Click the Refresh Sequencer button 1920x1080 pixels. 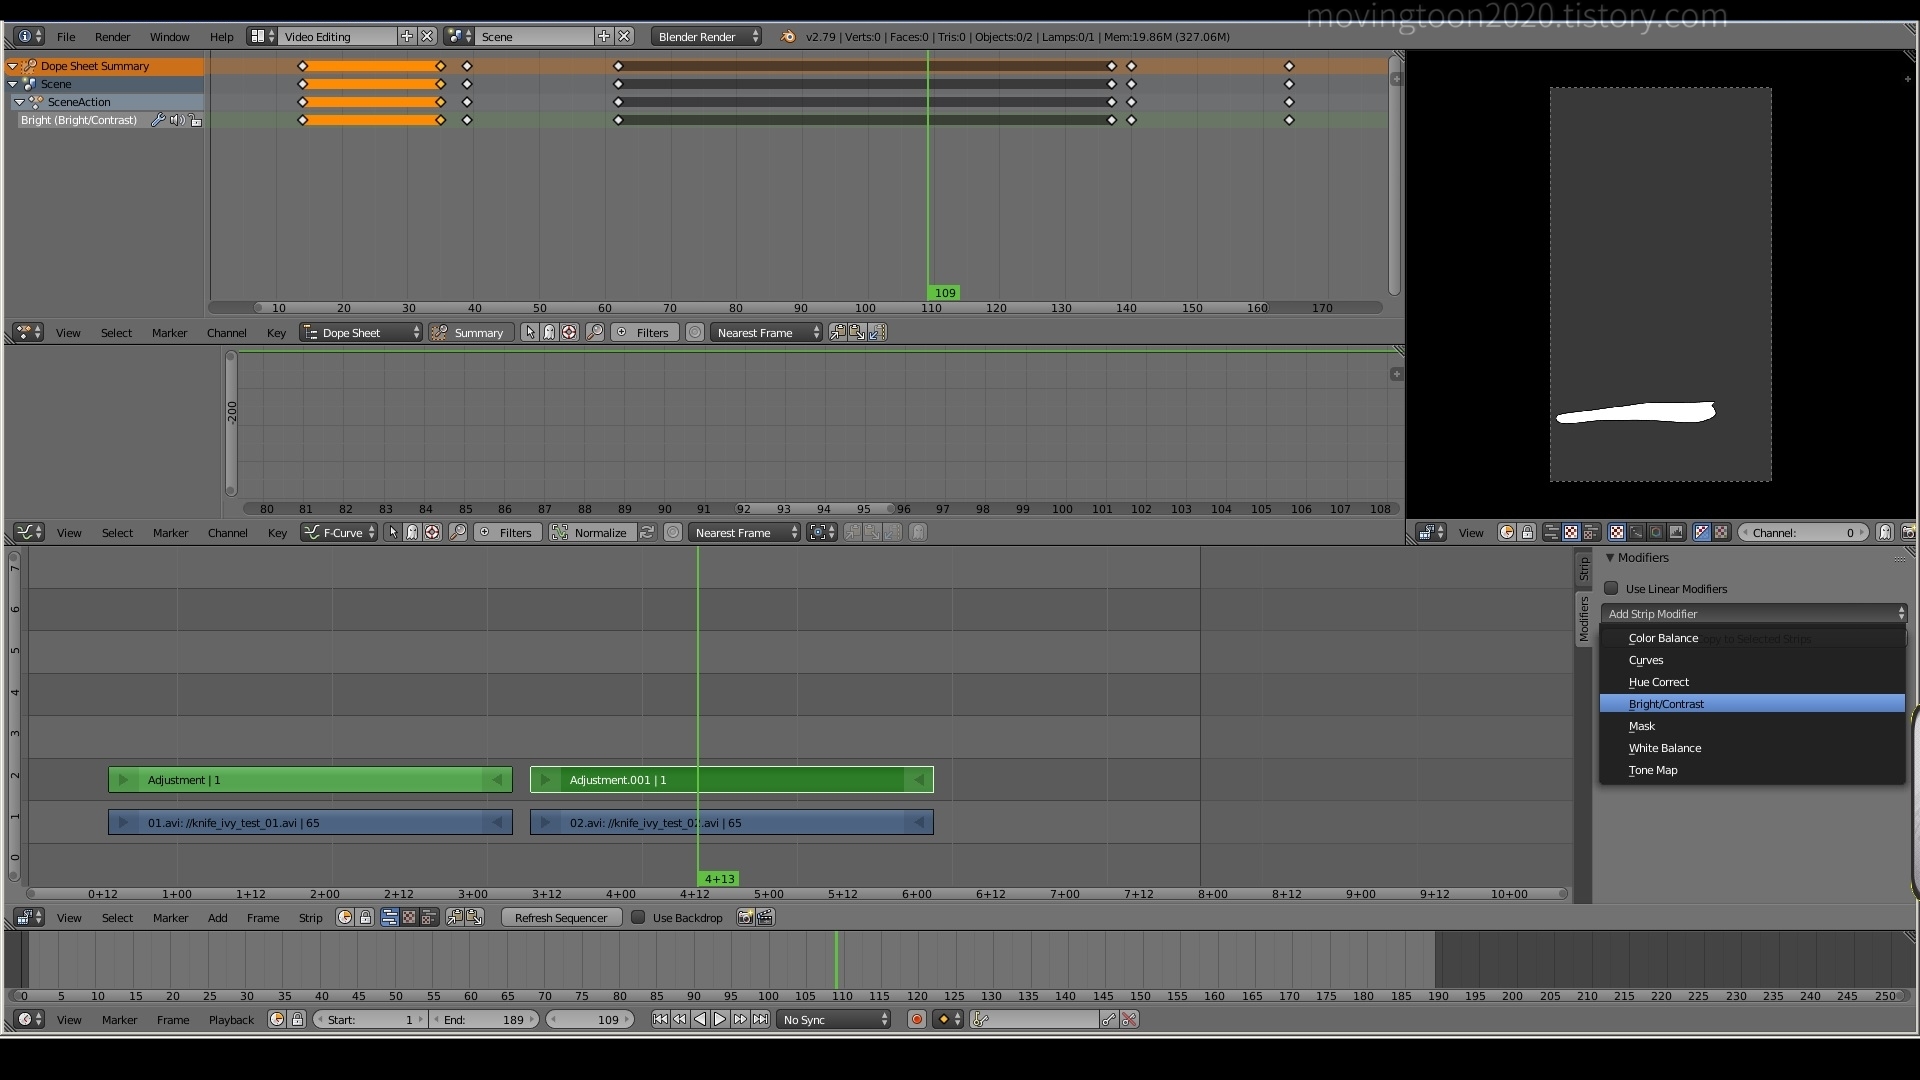click(561, 918)
